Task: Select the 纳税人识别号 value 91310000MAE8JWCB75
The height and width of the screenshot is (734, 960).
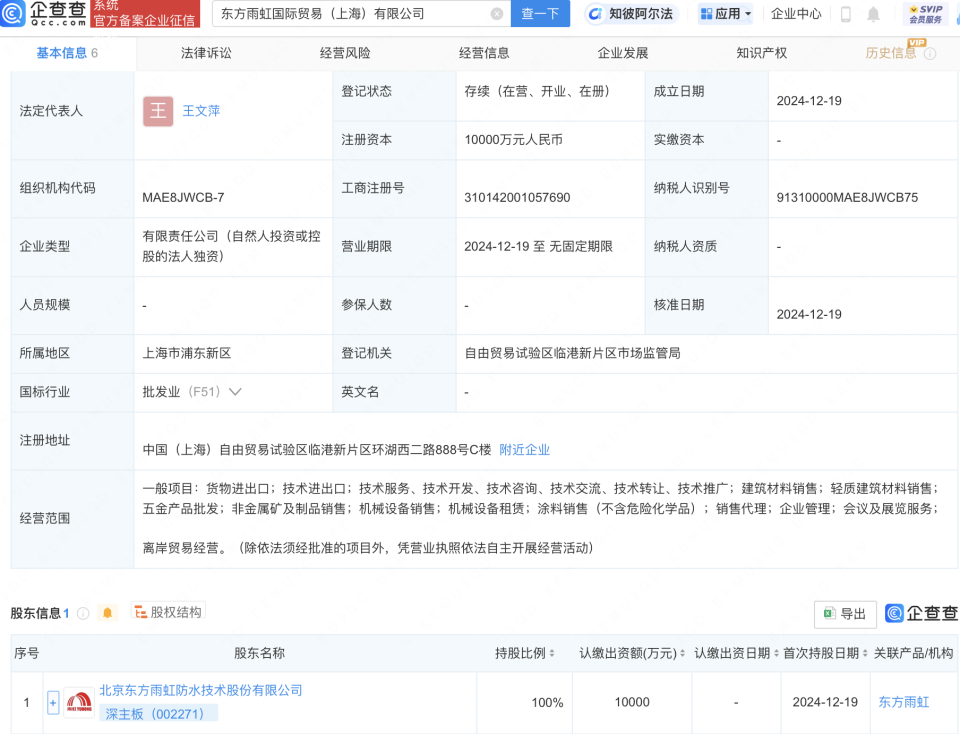Action: click(x=847, y=198)
